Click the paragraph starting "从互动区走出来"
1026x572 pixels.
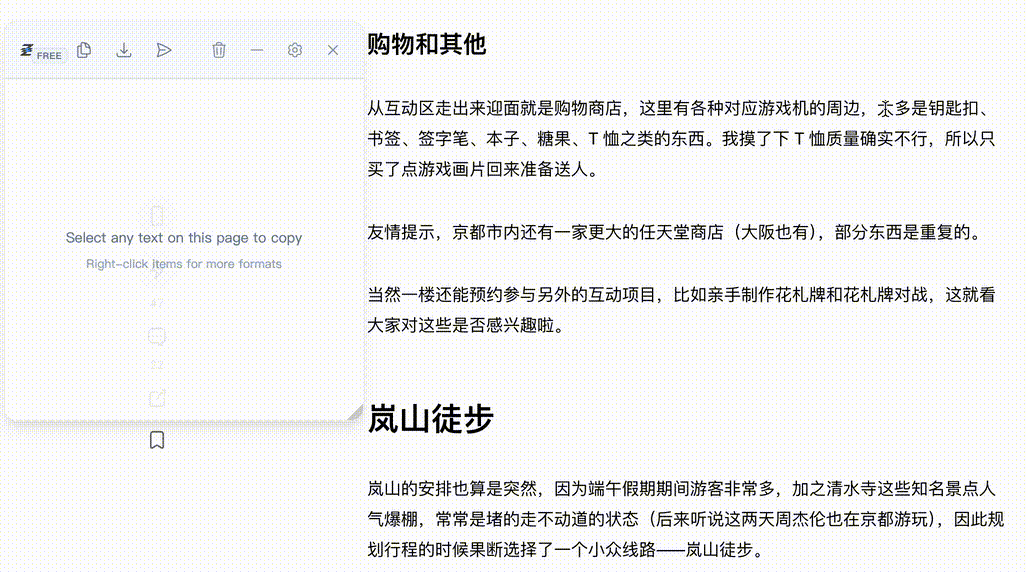[x=681, y=139]
